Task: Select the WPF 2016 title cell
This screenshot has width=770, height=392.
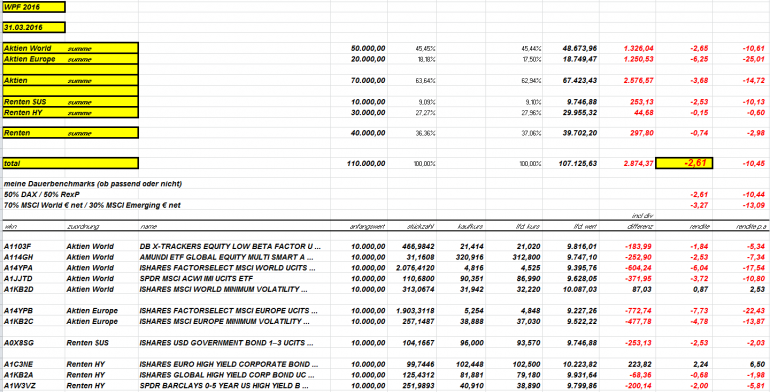Action: coord(33,7)
